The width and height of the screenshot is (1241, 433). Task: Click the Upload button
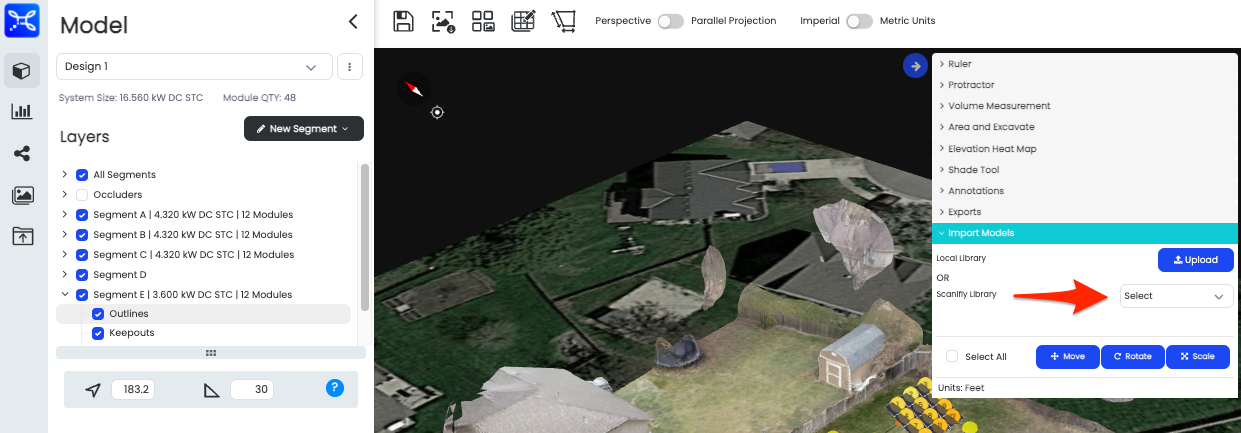click(x=1195, y=260)
